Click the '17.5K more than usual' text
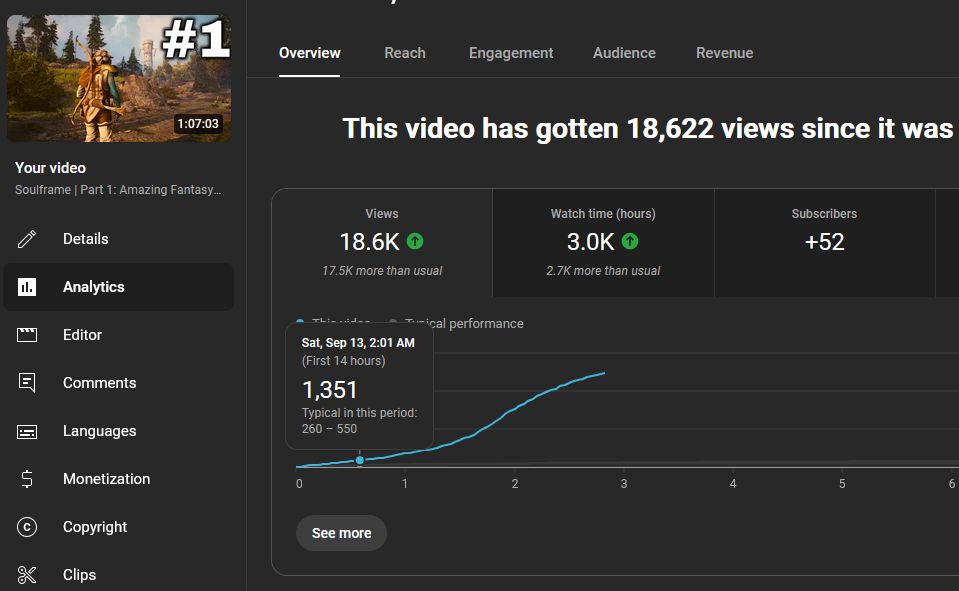The image size is (959, 591). [382, 270]
